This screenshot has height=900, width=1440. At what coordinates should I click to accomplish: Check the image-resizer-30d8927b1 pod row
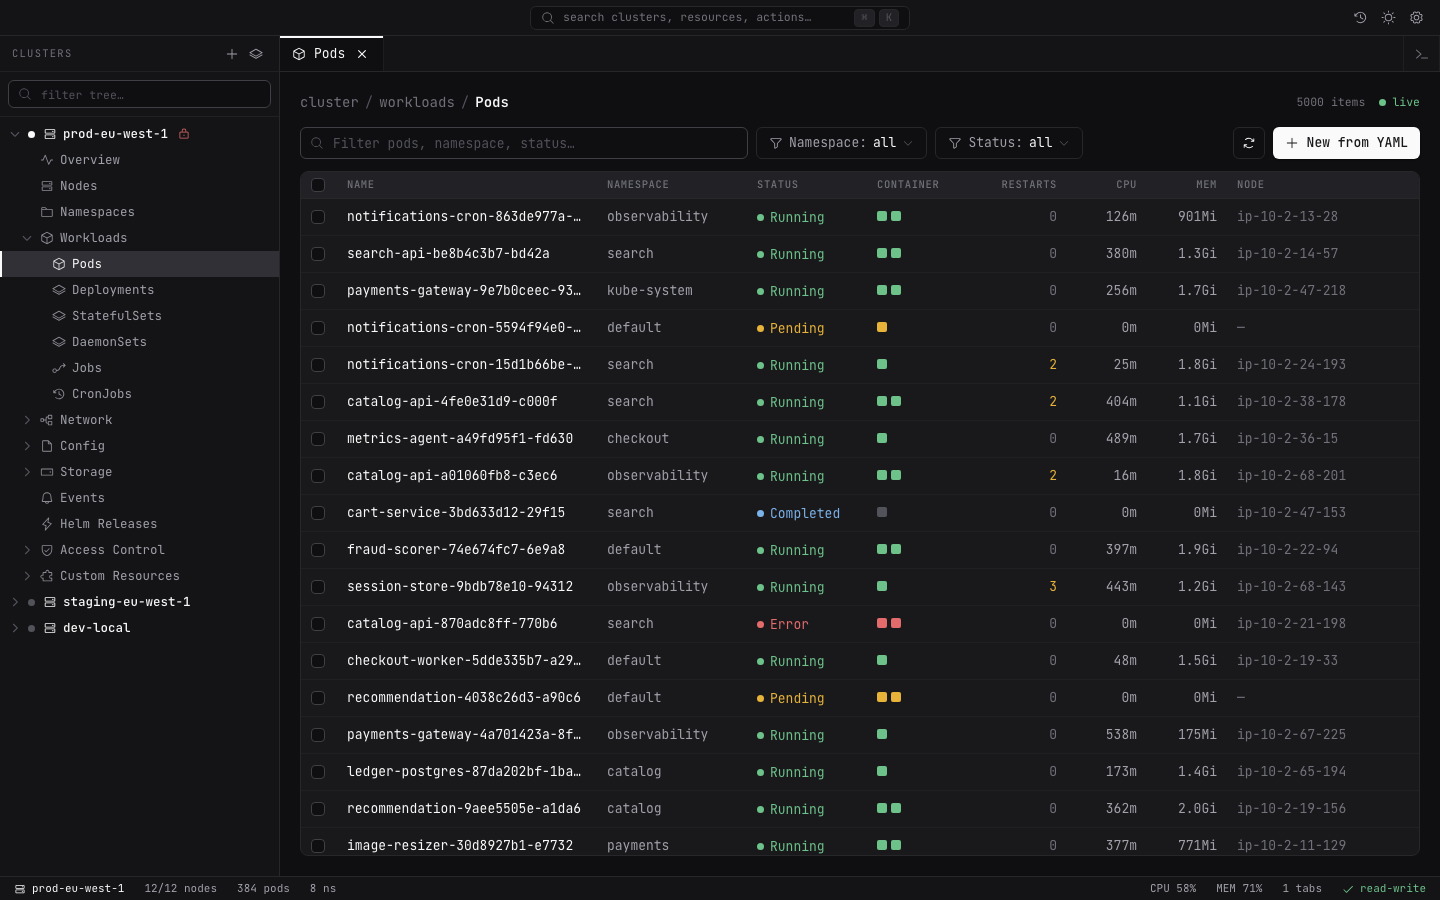[318, 846]
